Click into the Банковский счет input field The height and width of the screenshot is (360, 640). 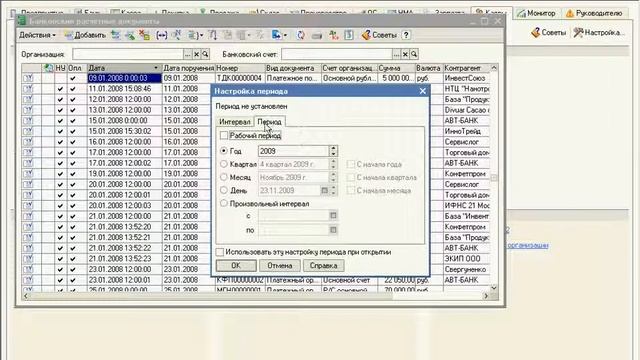(337, 54)
